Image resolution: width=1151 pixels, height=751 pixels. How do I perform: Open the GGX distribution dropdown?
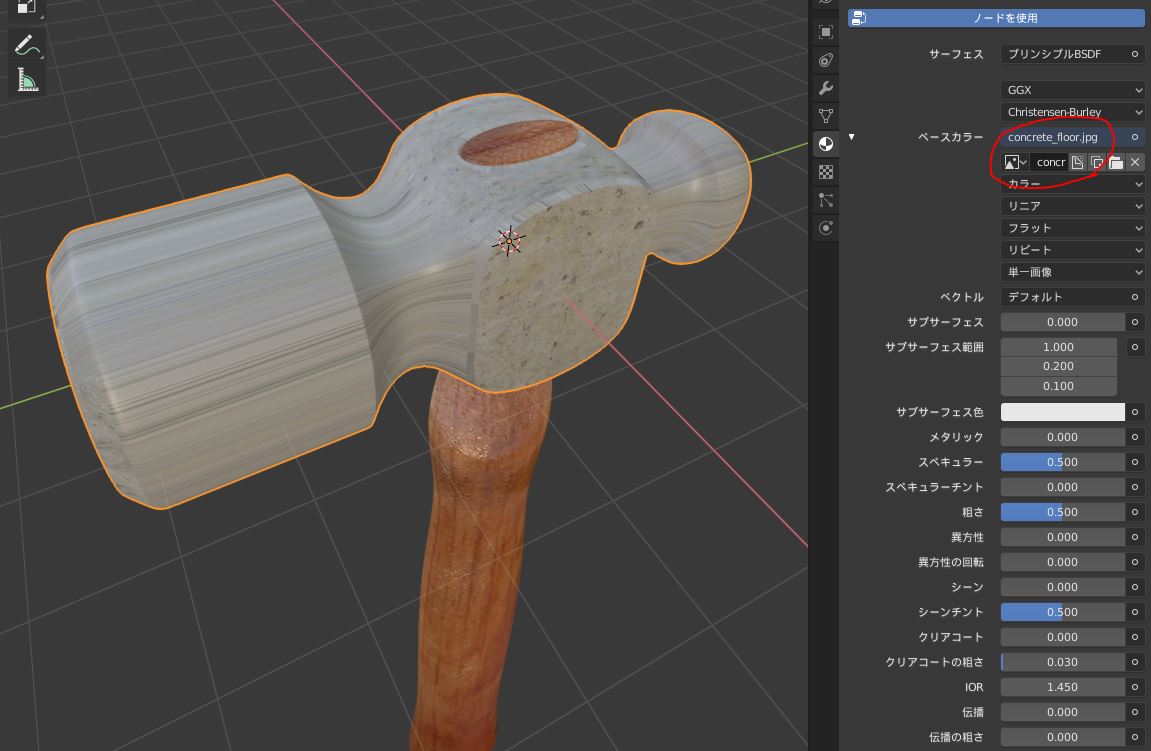coord(1072,90)
